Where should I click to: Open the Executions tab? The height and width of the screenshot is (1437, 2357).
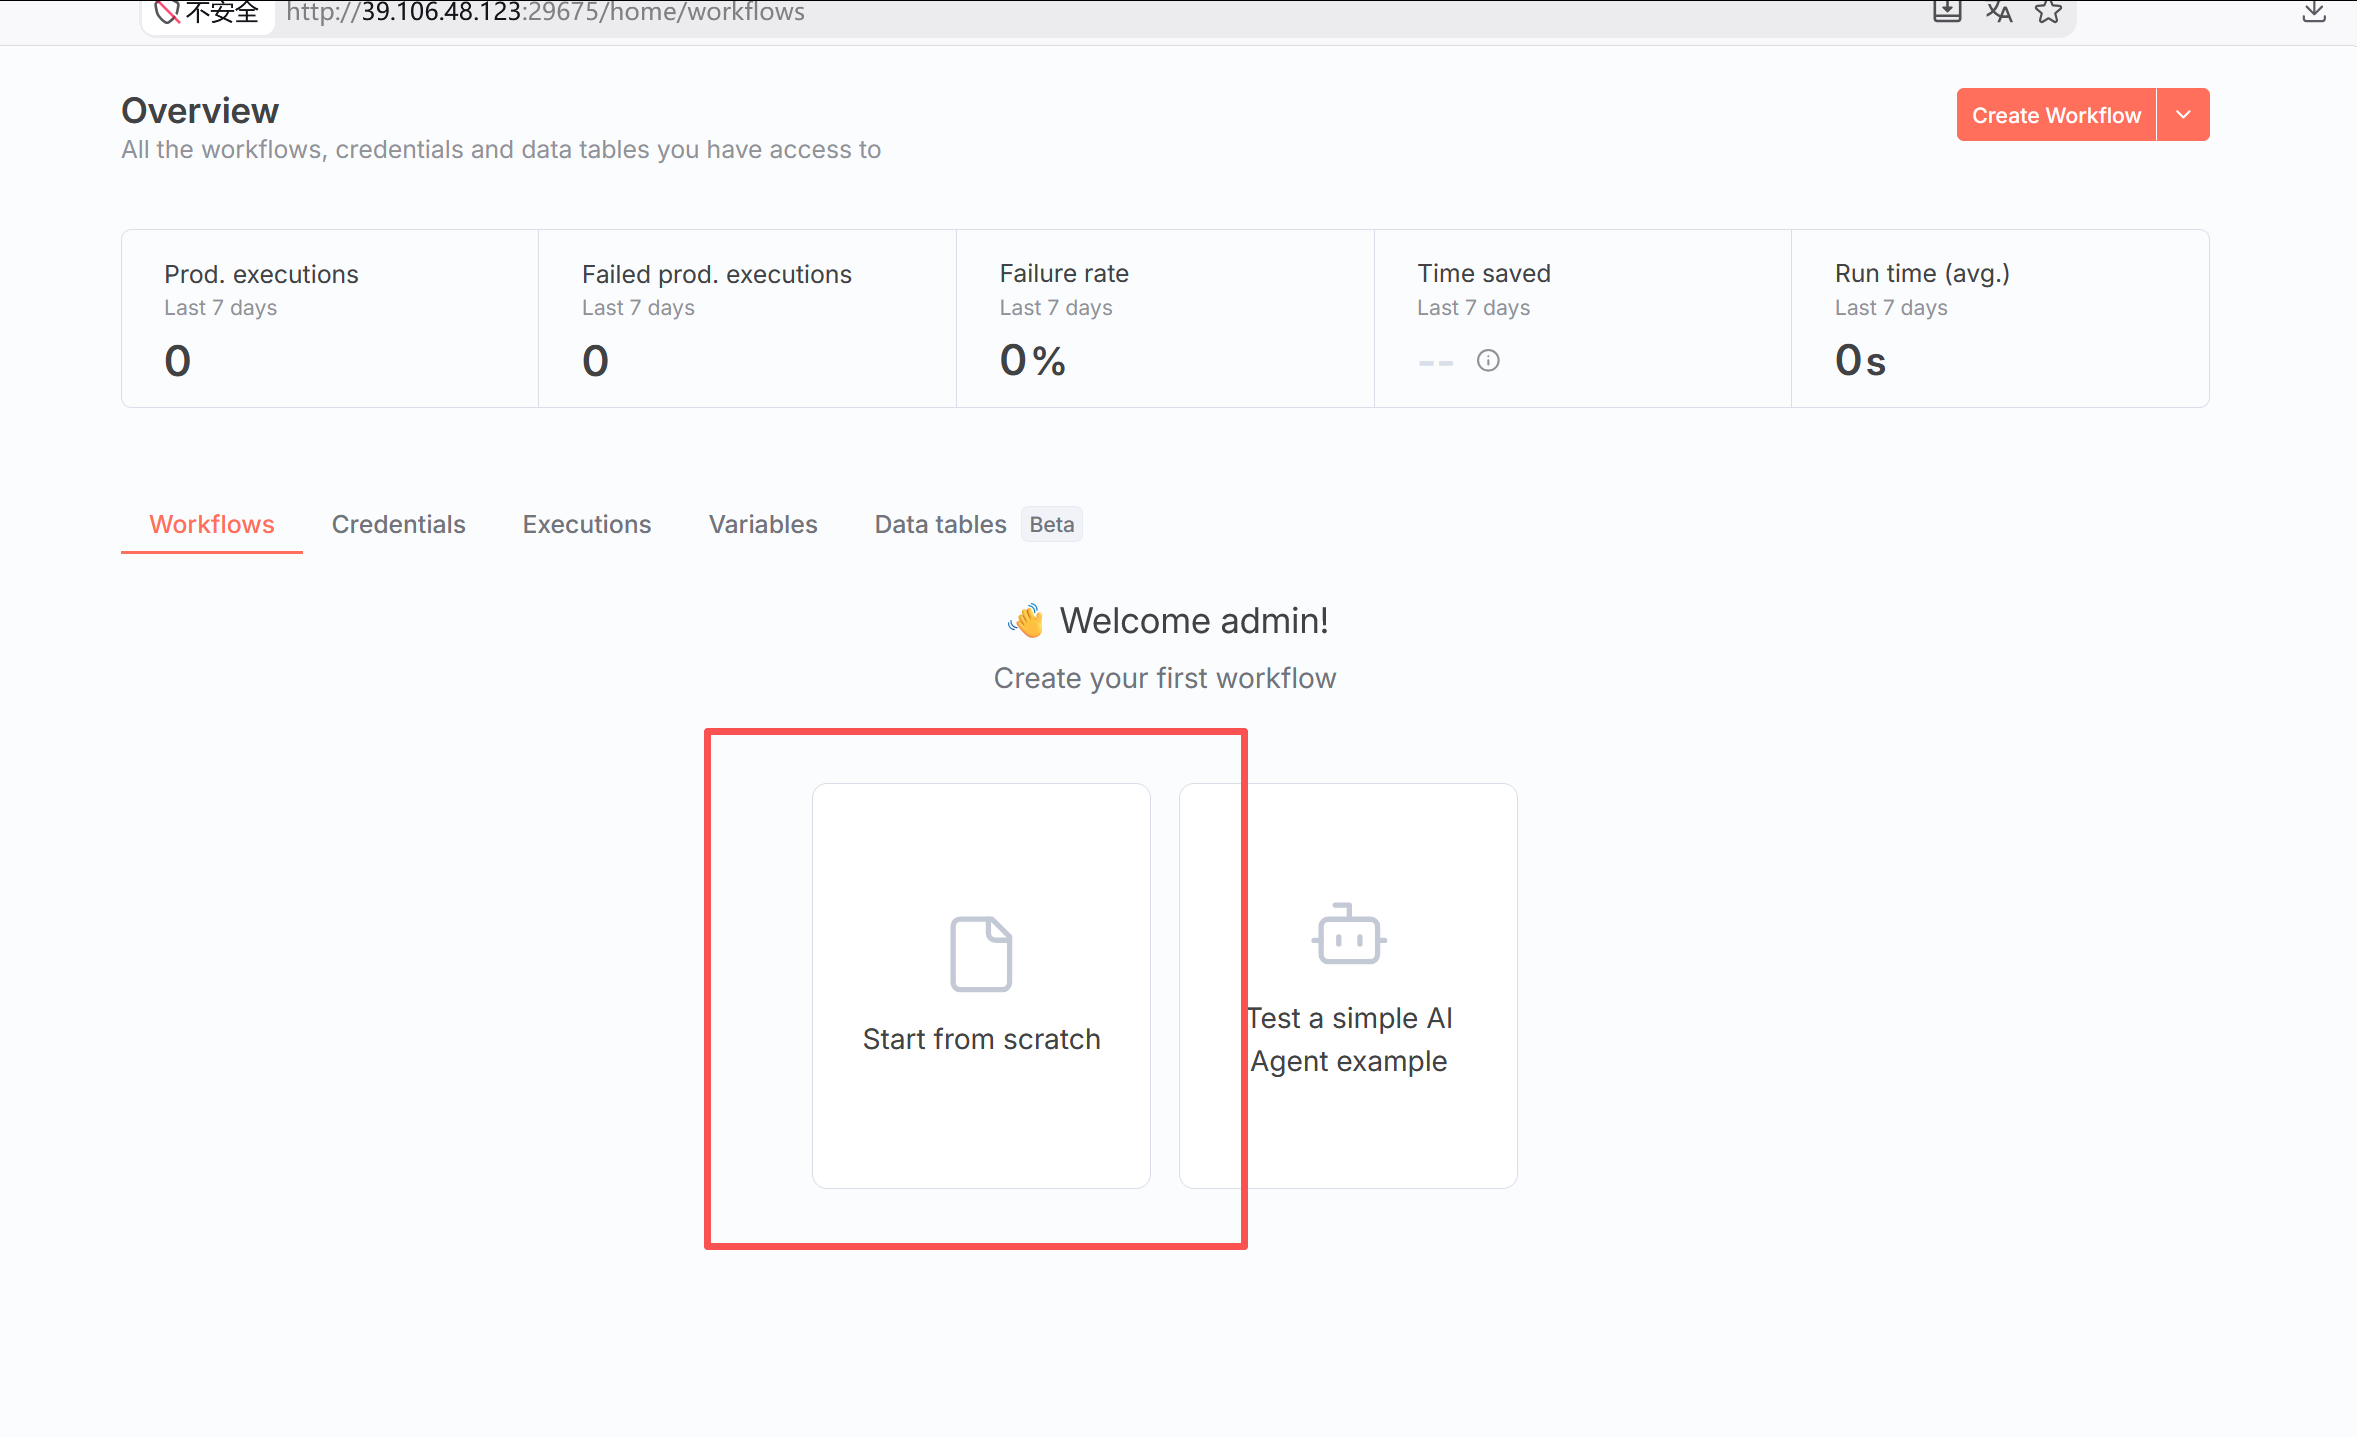coord(587,524)
